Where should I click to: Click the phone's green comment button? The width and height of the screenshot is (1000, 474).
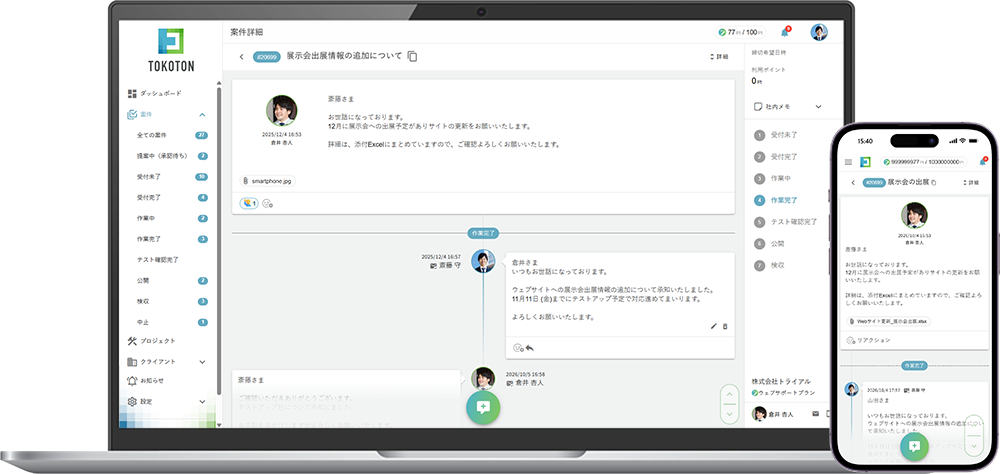click(914, 446)
